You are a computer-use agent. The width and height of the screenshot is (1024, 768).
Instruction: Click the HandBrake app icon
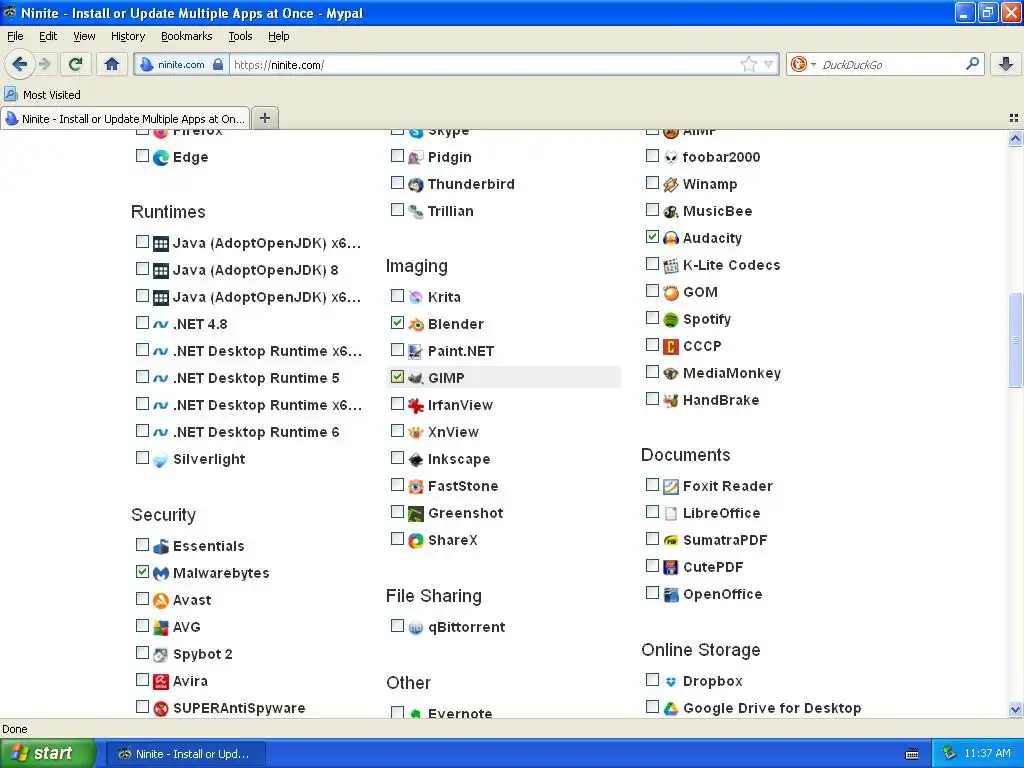pyautogui.click(x=671, y=400)
